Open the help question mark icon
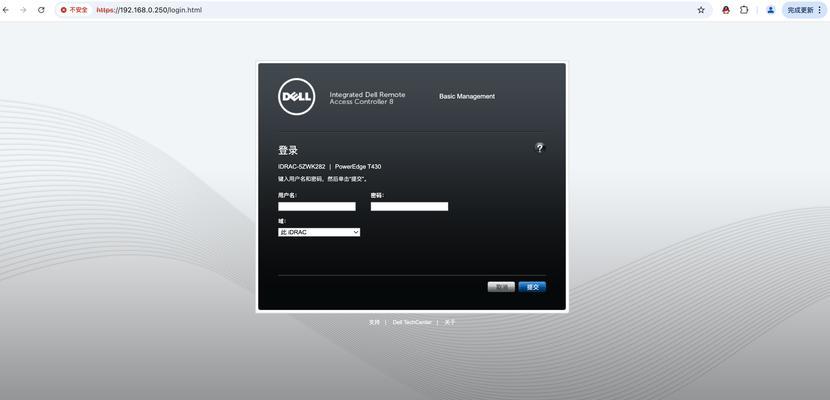Screen dimensions: 830x400 [539, 148]
